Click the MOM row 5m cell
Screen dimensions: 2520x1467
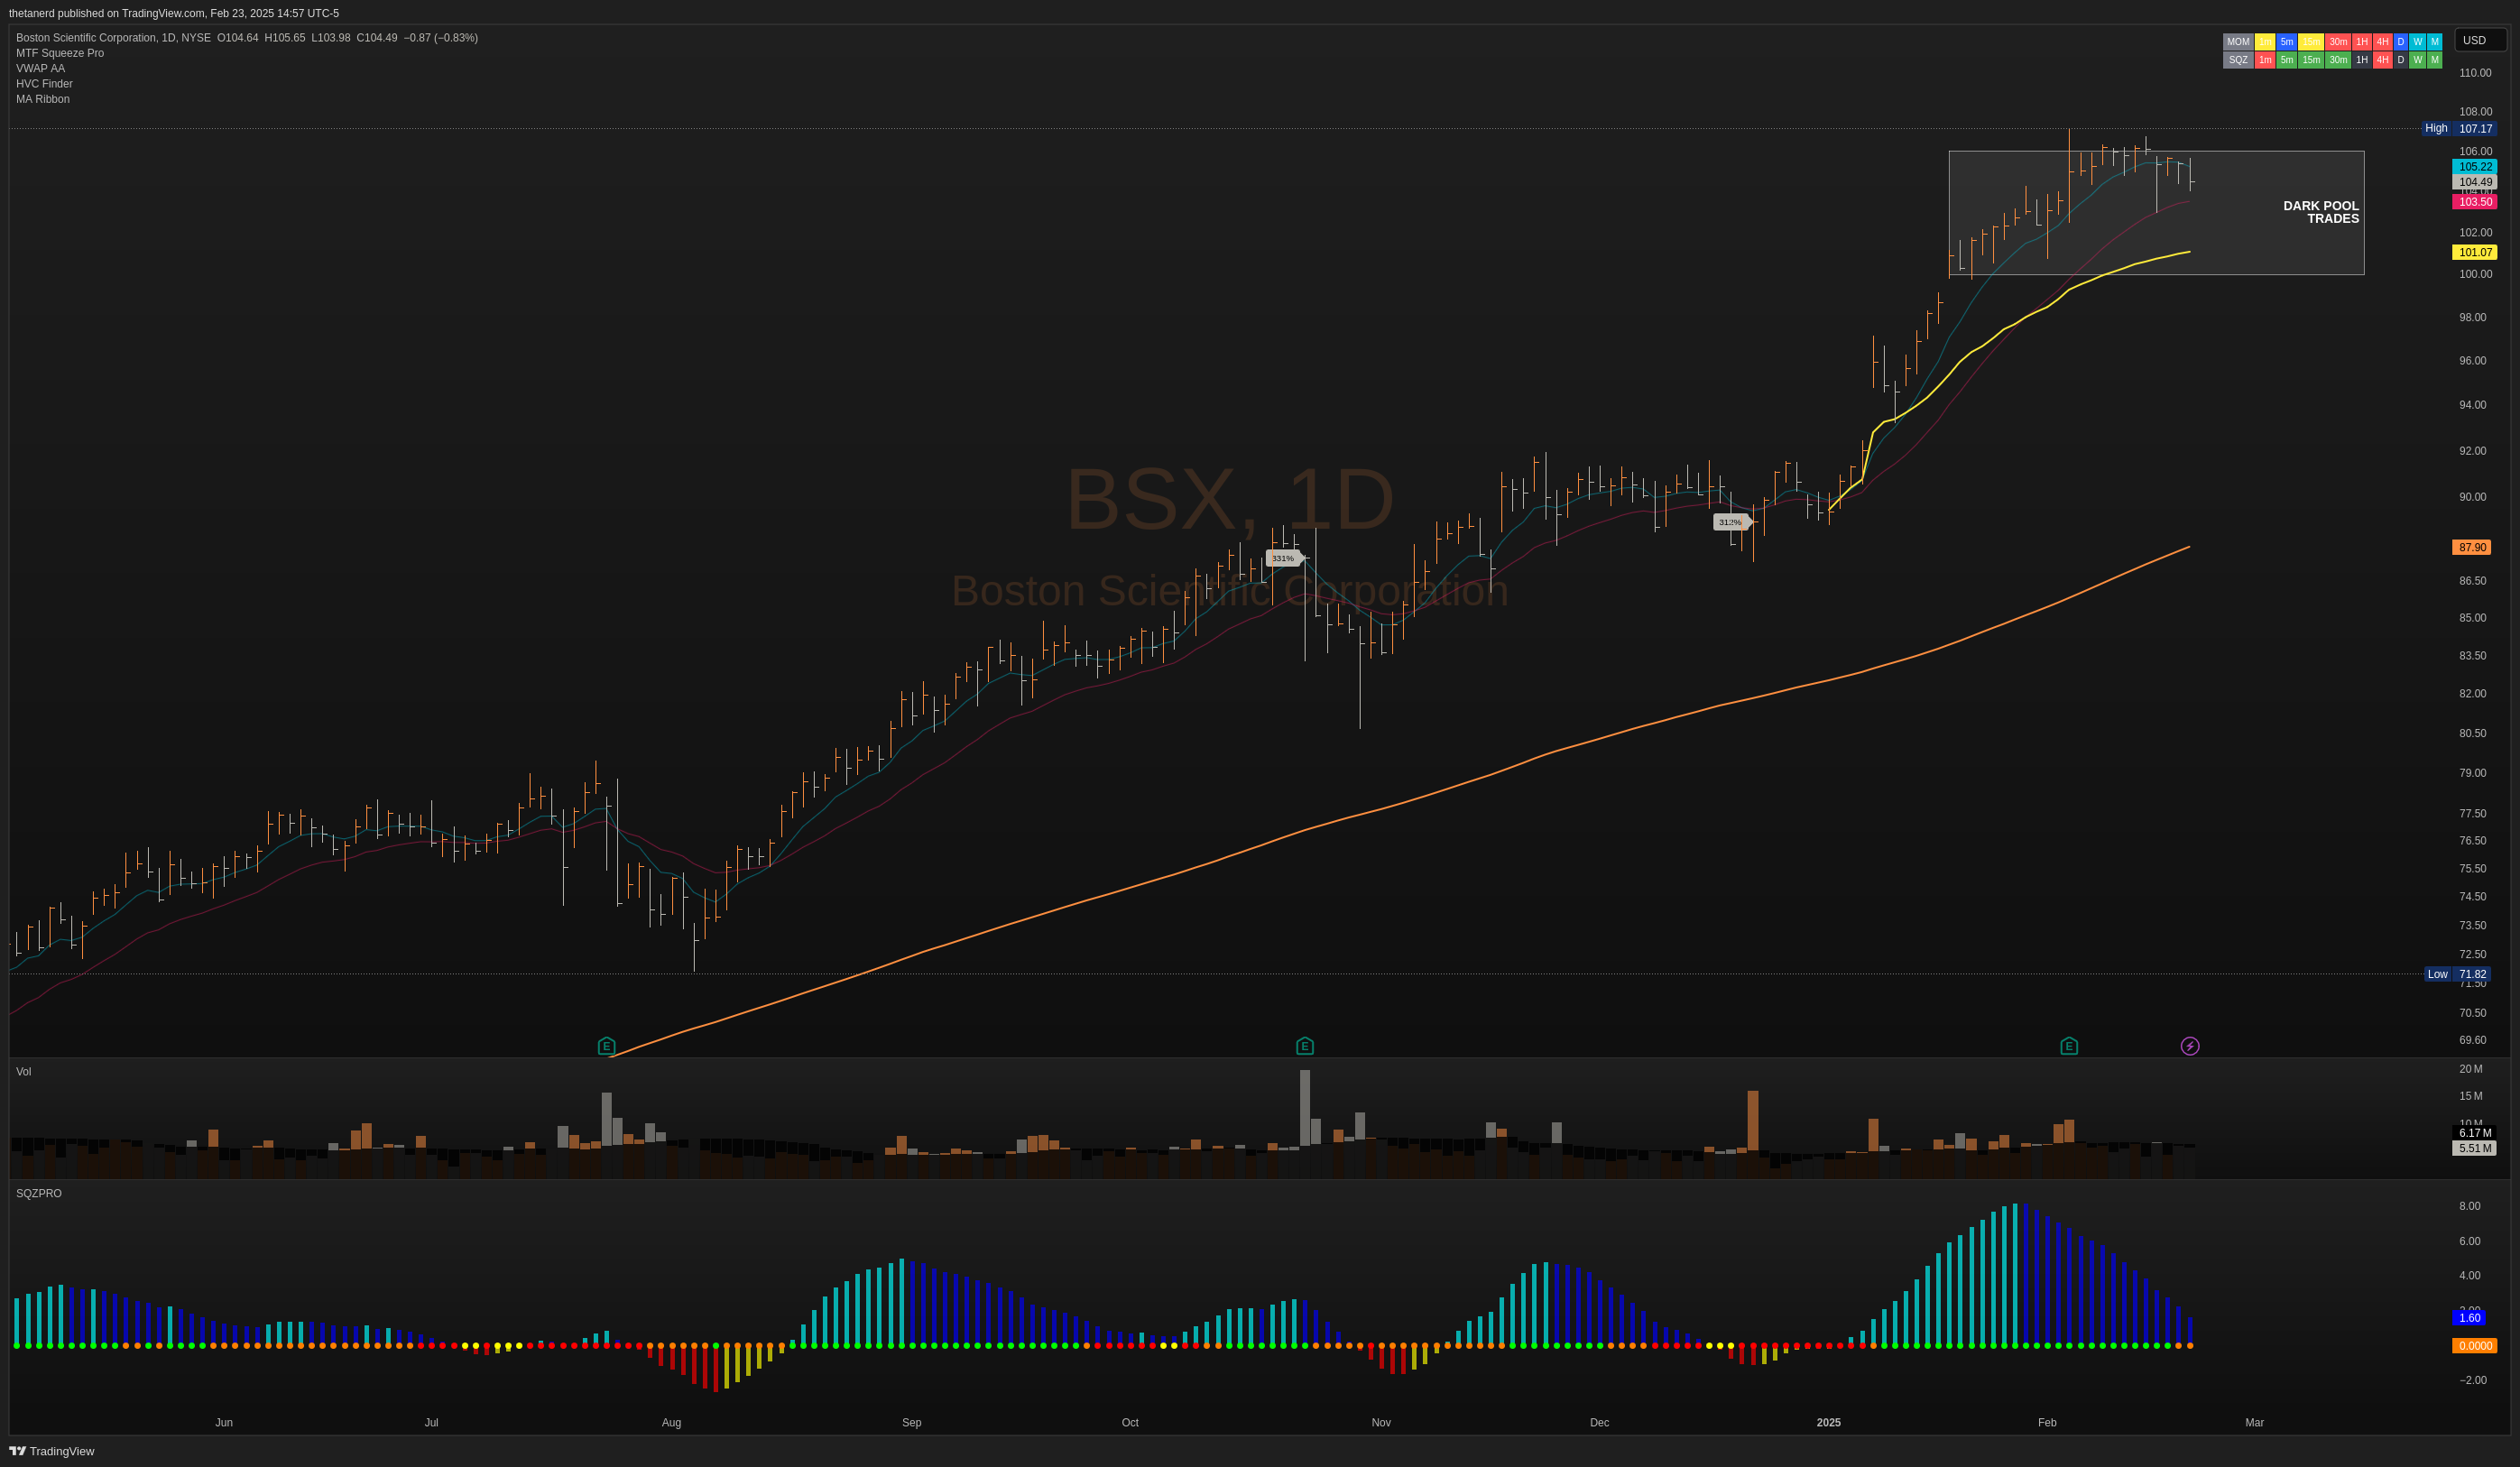click(x=2287, y=42)
